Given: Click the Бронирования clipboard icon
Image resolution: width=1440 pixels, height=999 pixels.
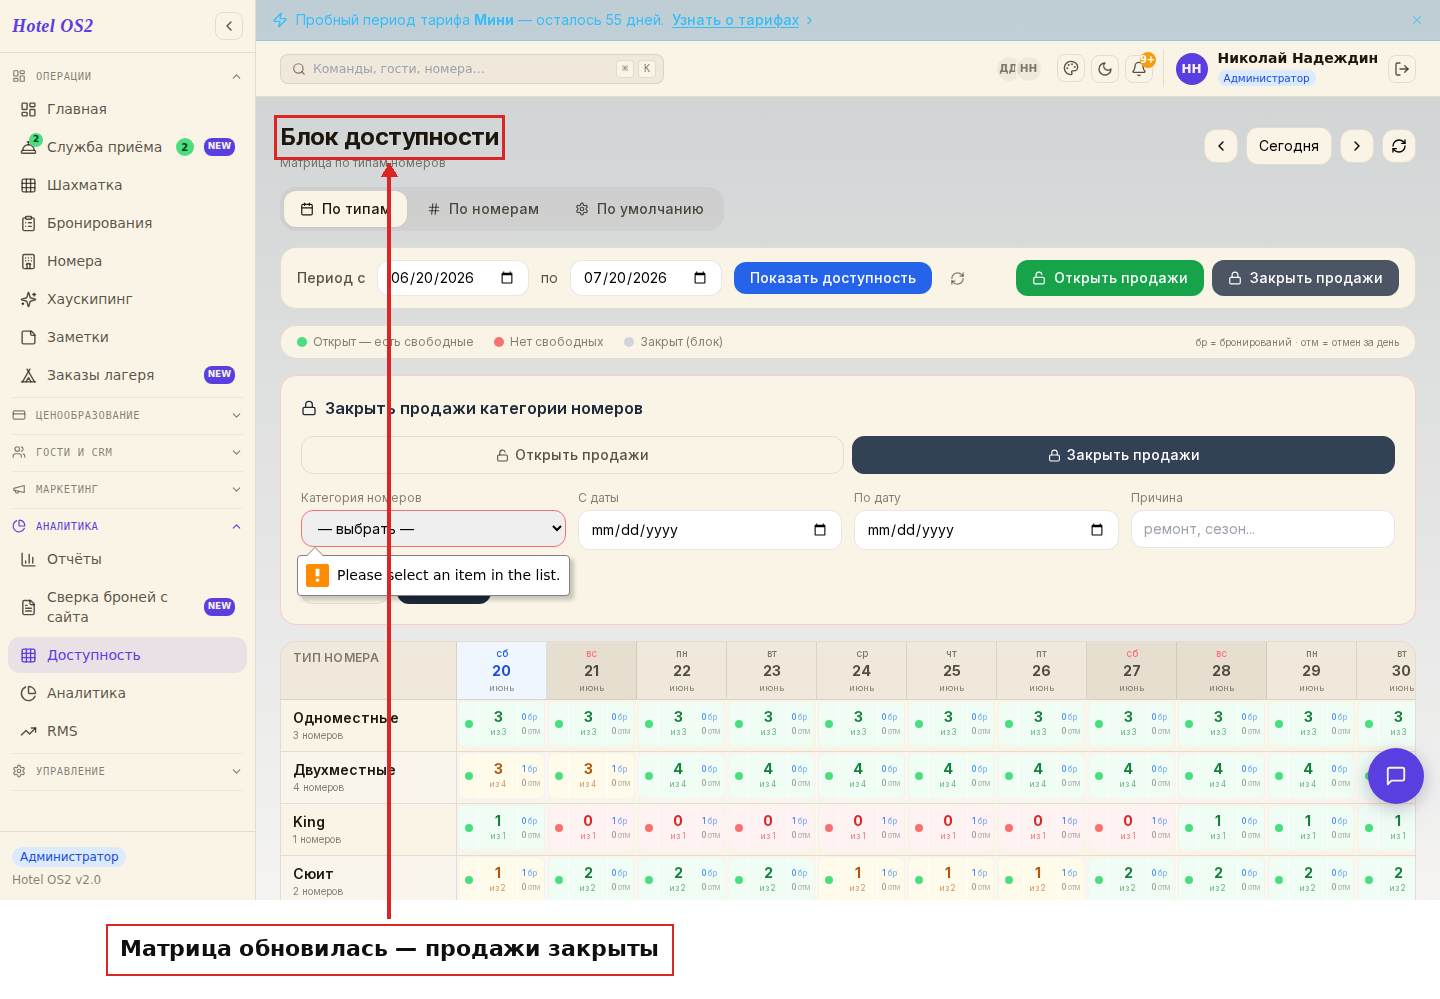Looking at the screenshot, I should 28,223.
